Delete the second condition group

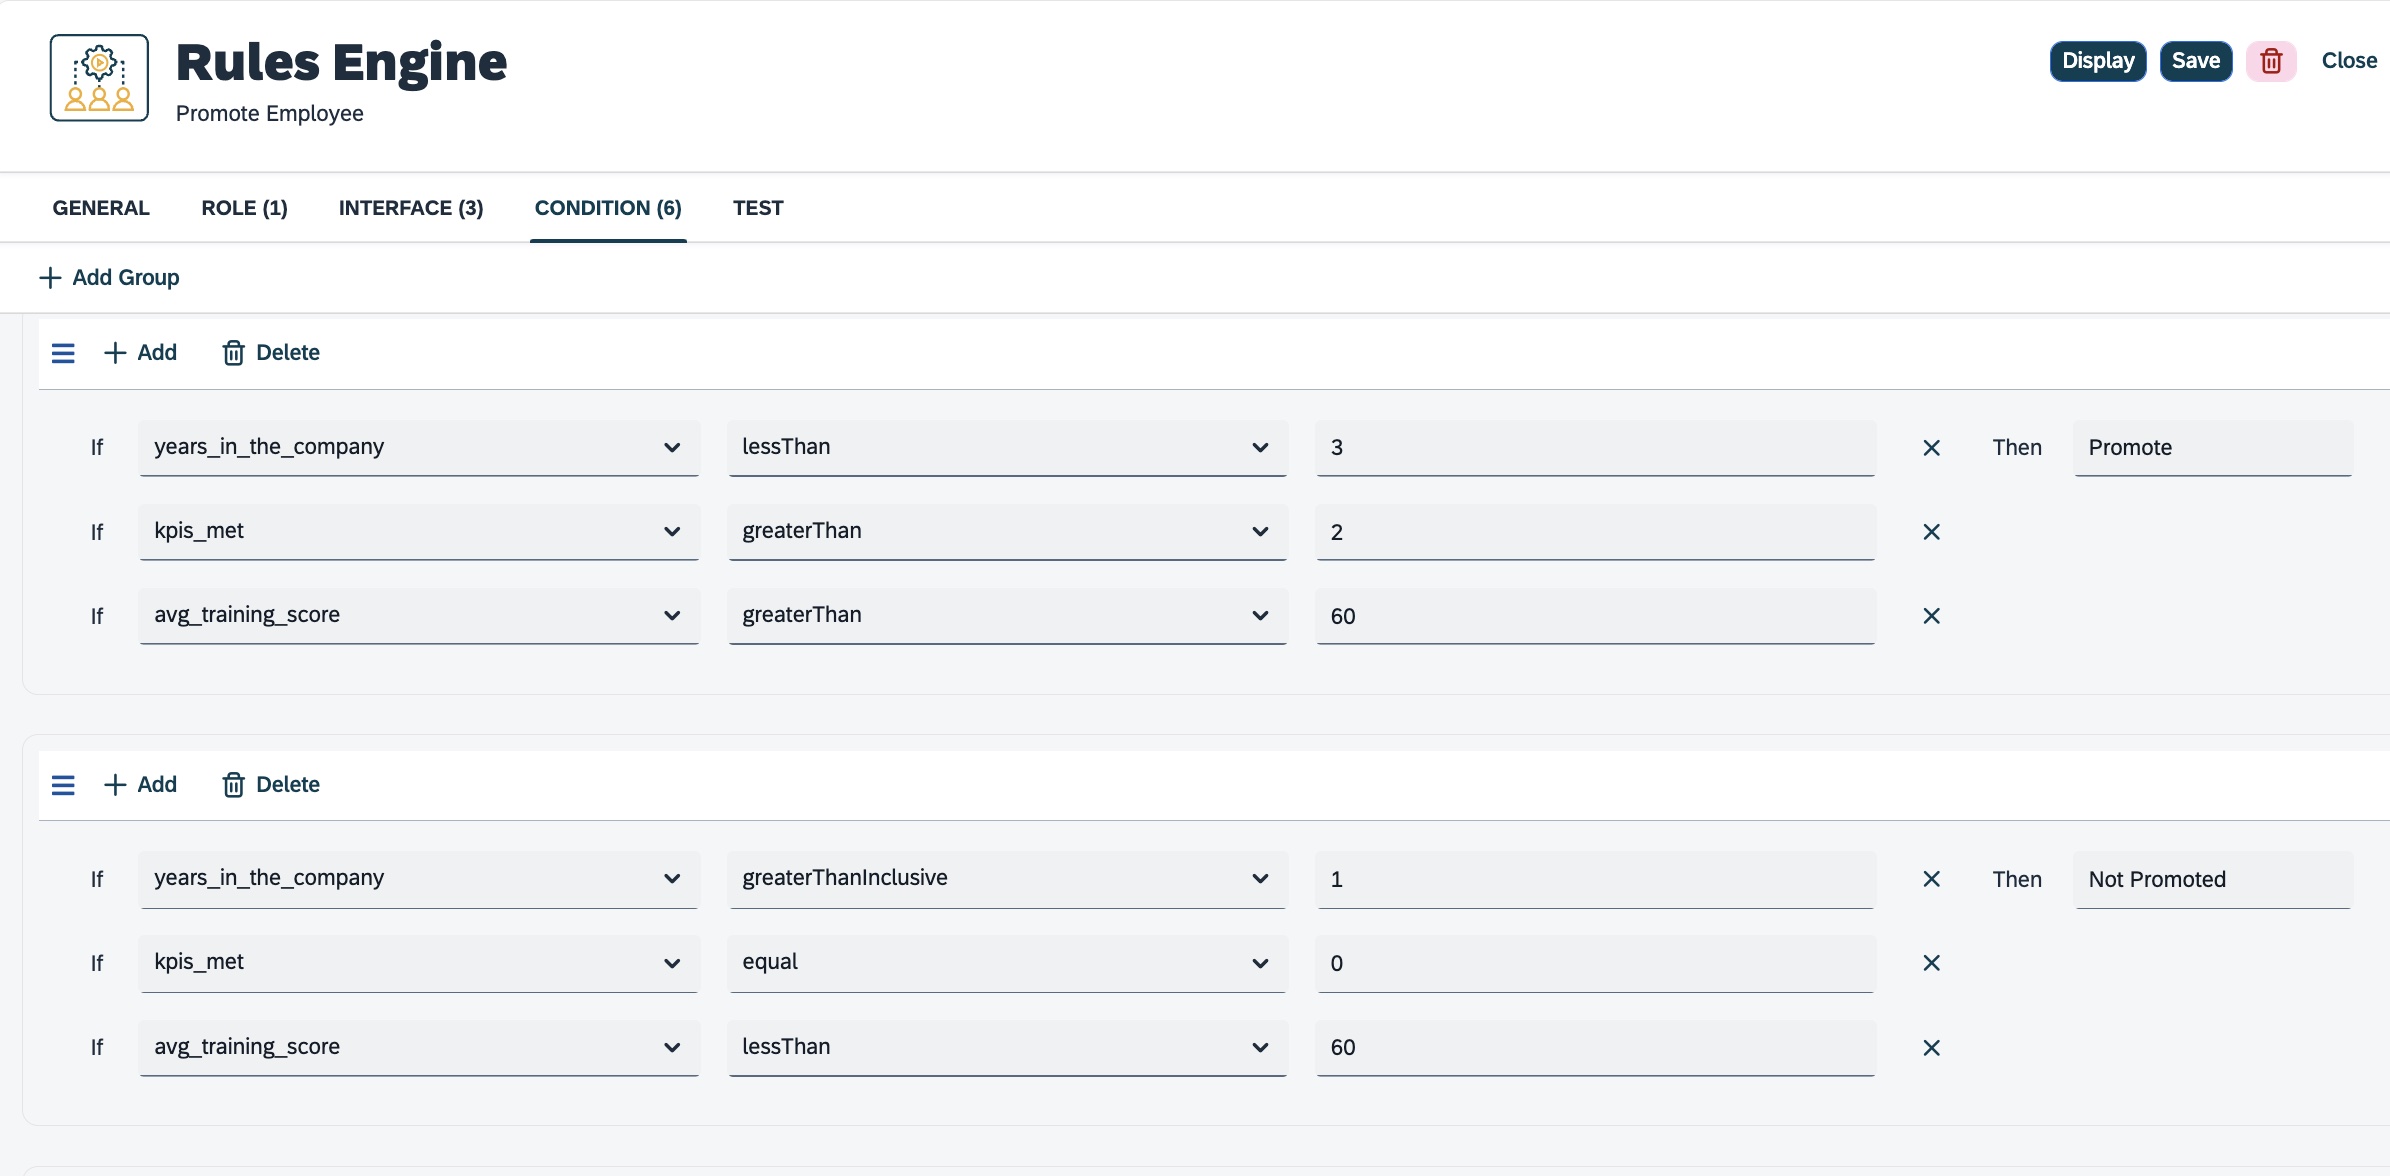(271, 785)
